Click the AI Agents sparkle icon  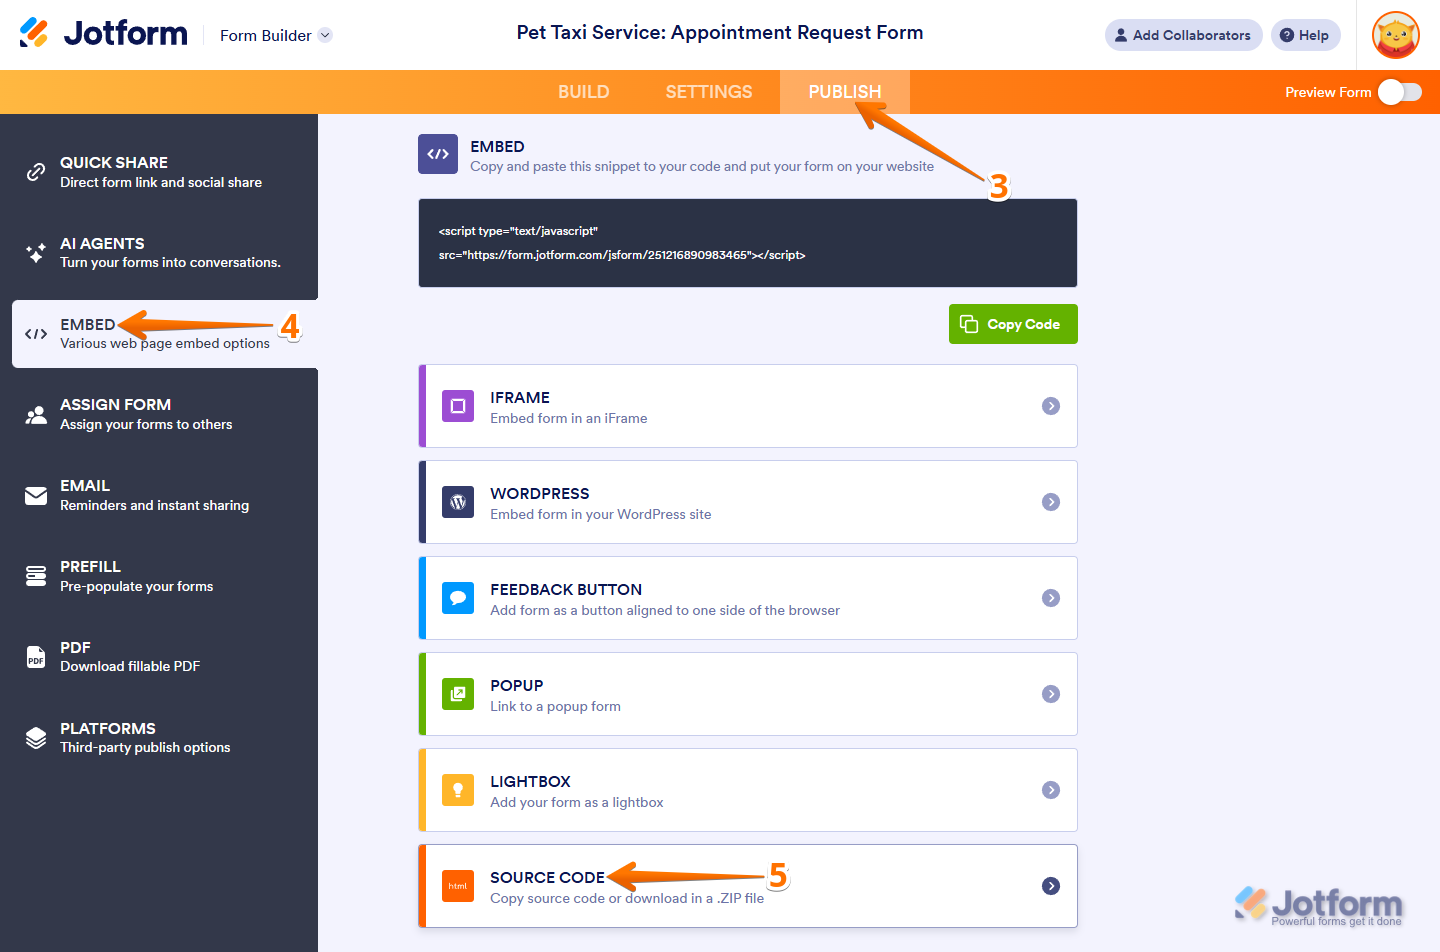[x=36, y=252]
